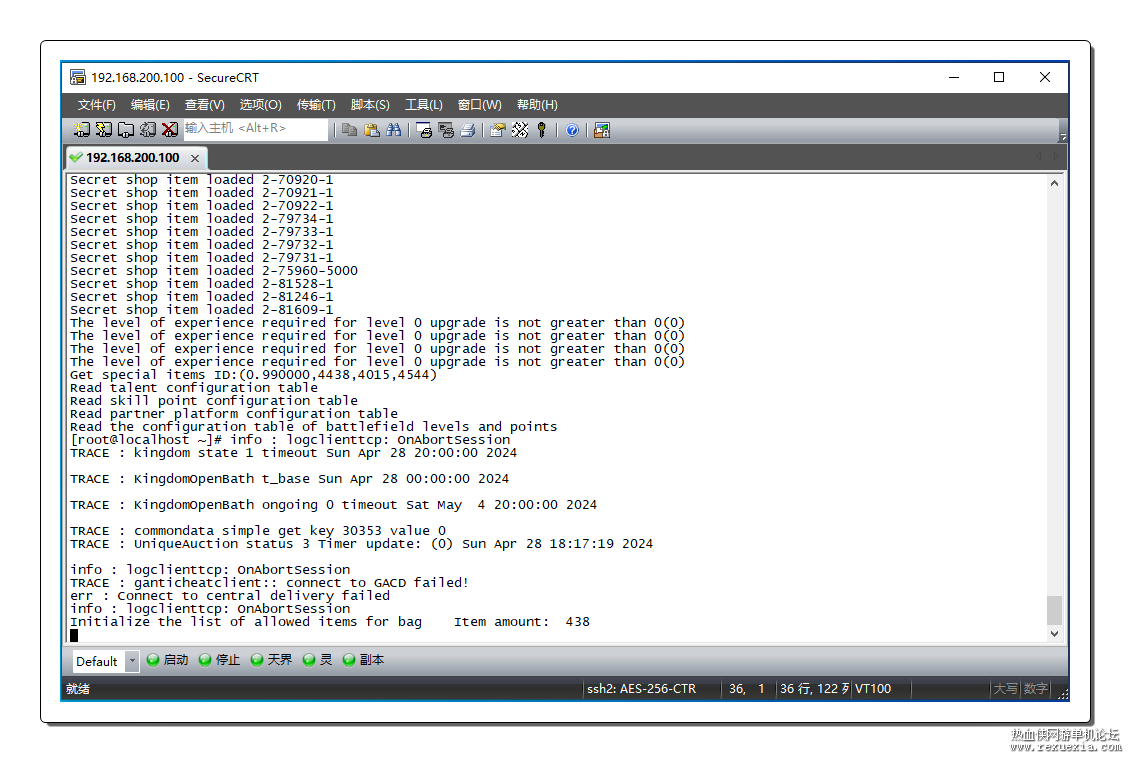The width and height of the screenshot is (1130, 762).
Task: Open the 工具(L) menu
Action: pos(424,105)
